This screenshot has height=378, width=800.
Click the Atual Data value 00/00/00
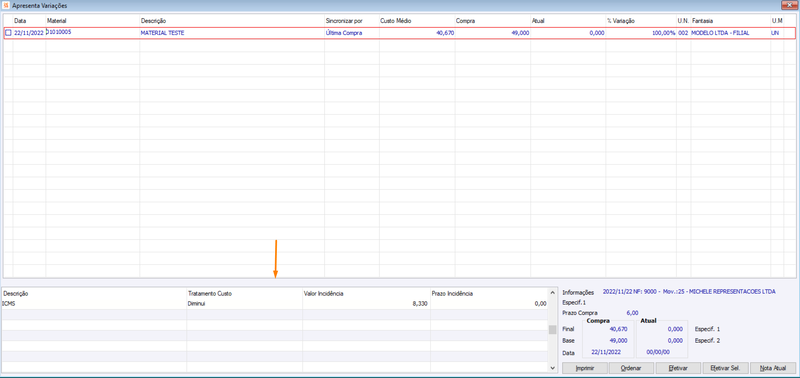pyautogui.click(x=658, y=352)
